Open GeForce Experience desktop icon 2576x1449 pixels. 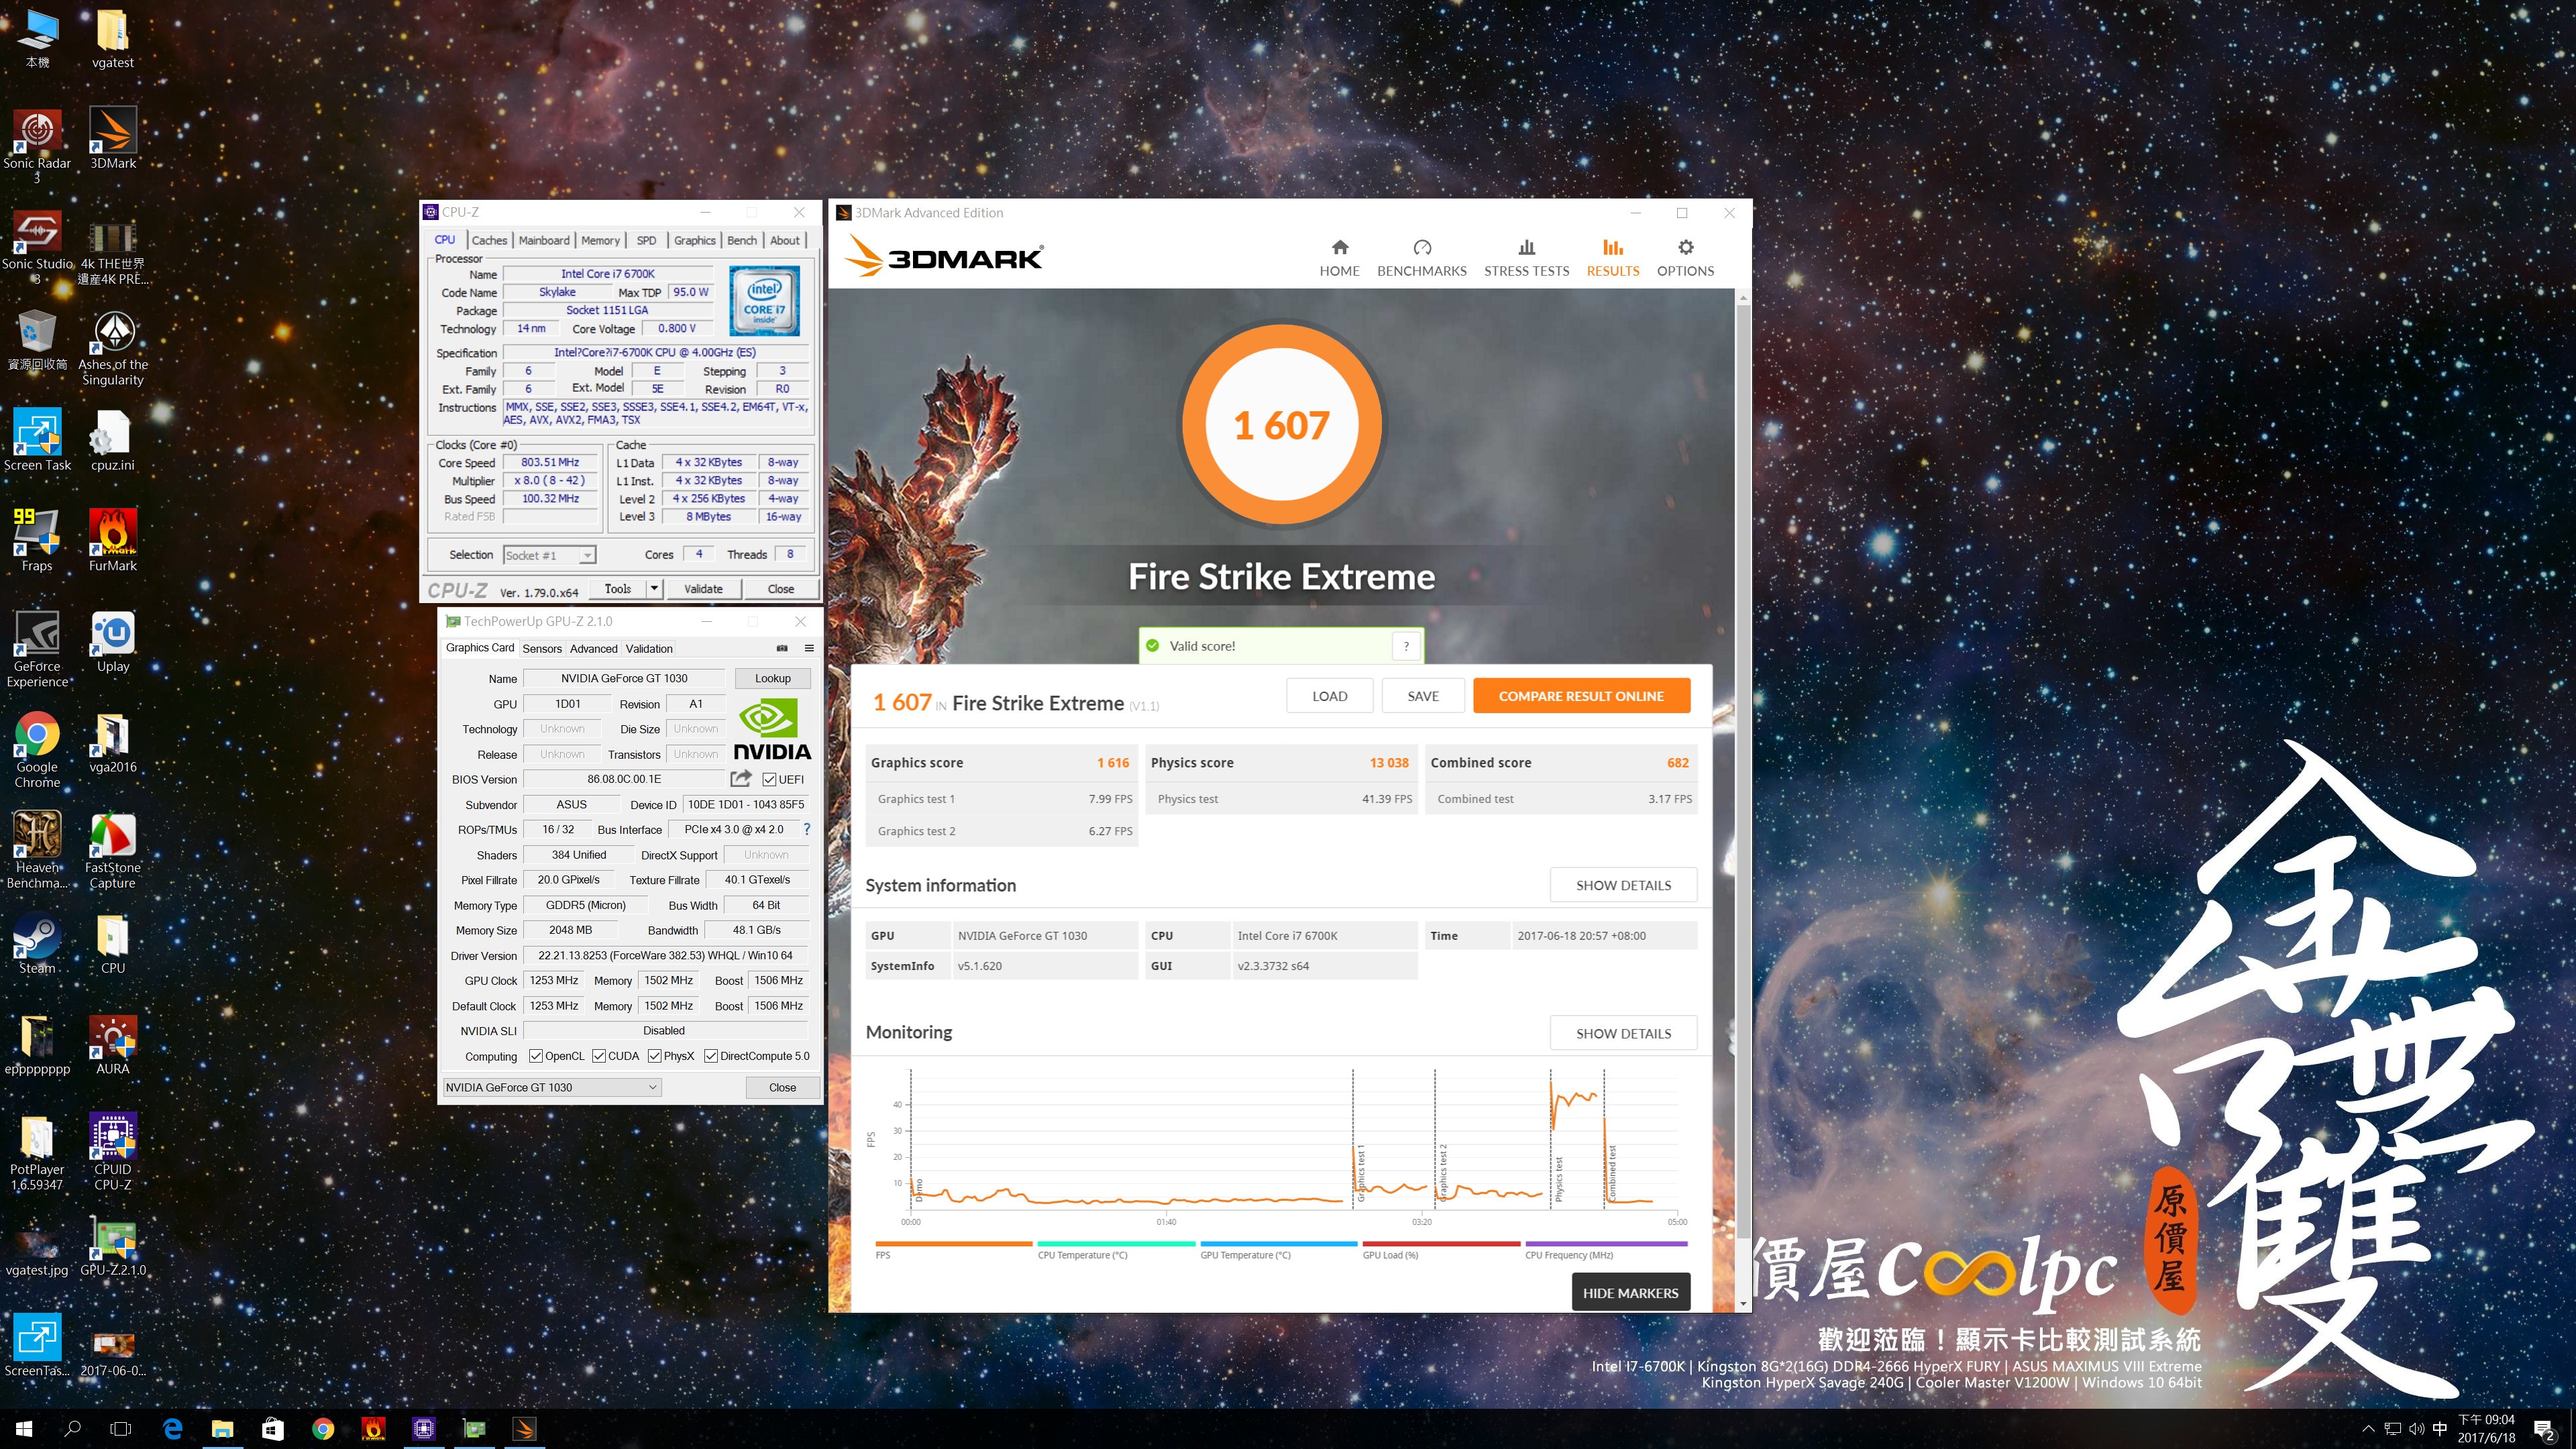tap(37, 649)
